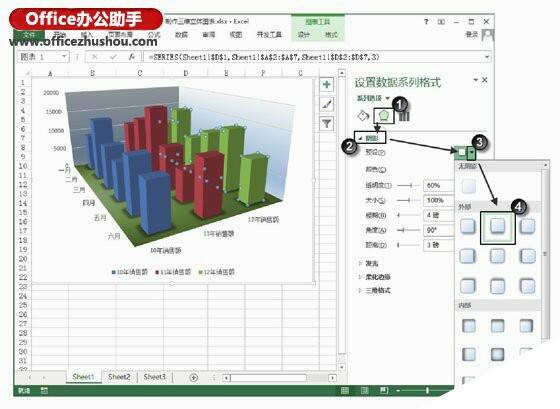Click the shadow angle slider
The image size is (560, 409).
(x=408, y=230)
